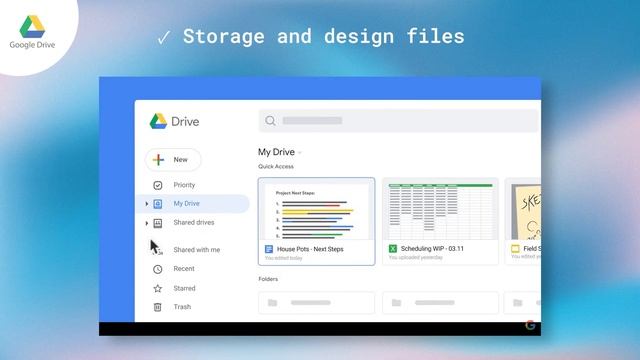Click the Shared drives icon
Viewport: 640px width, 360px height.
[x=158, y=223]
